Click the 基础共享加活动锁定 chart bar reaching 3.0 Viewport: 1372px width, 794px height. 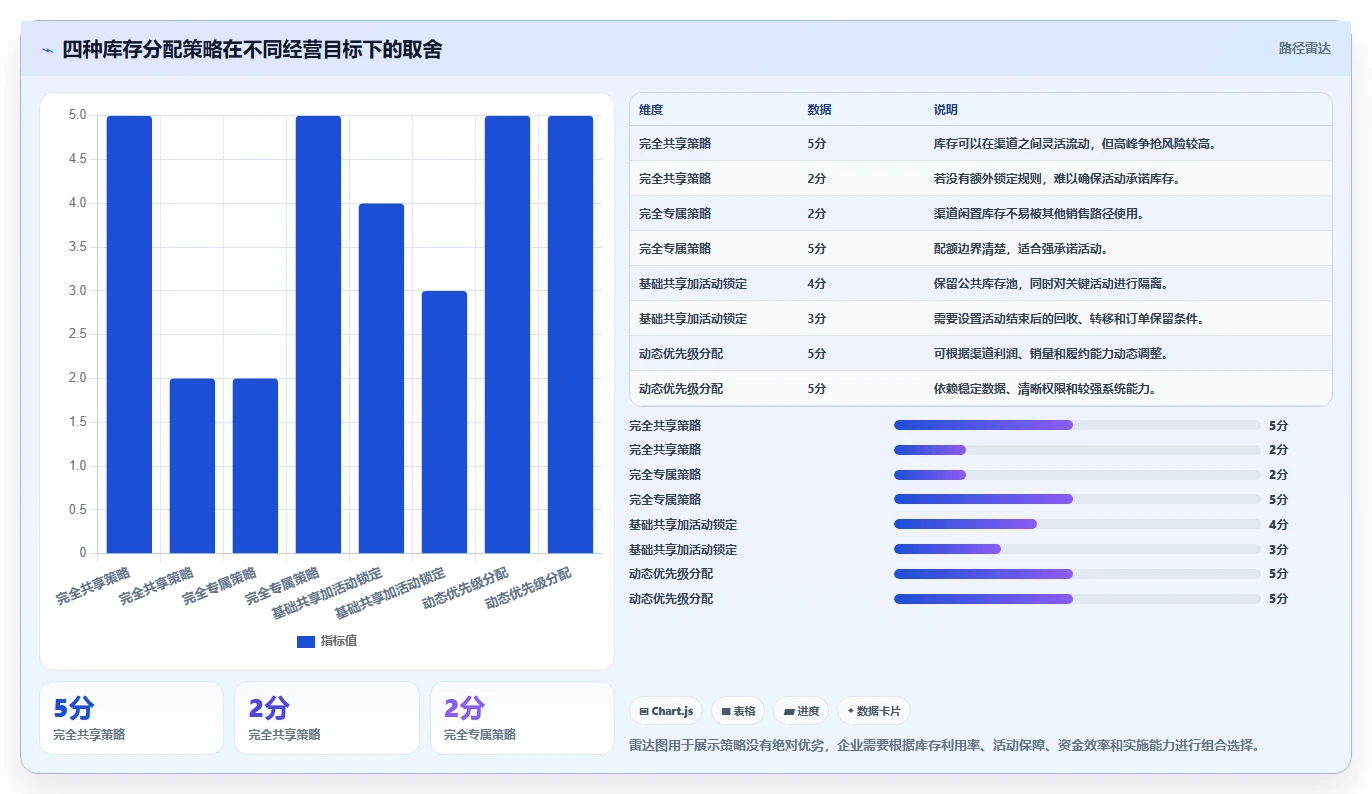tap(444, 422)
